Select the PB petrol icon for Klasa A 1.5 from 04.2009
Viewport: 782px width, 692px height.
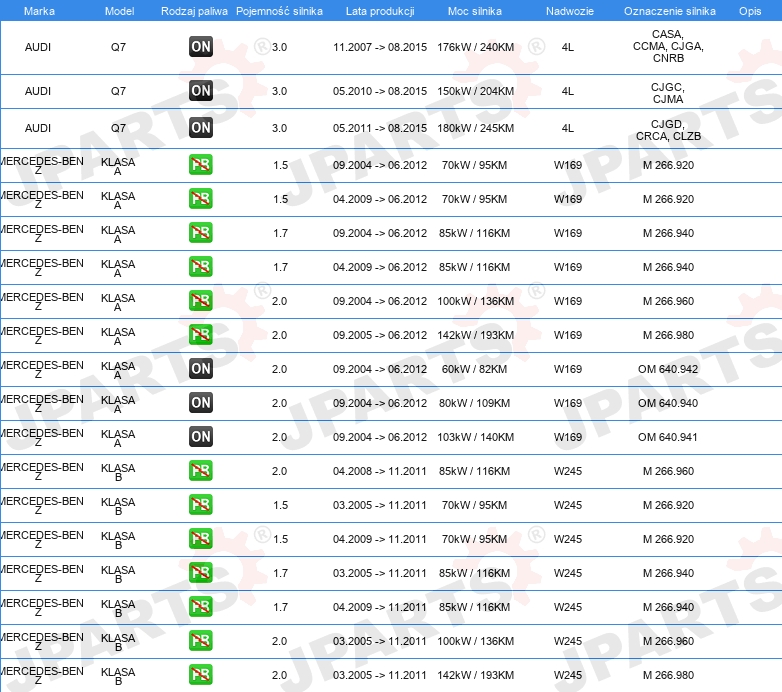pyautogui.click(x=201, y=198)
